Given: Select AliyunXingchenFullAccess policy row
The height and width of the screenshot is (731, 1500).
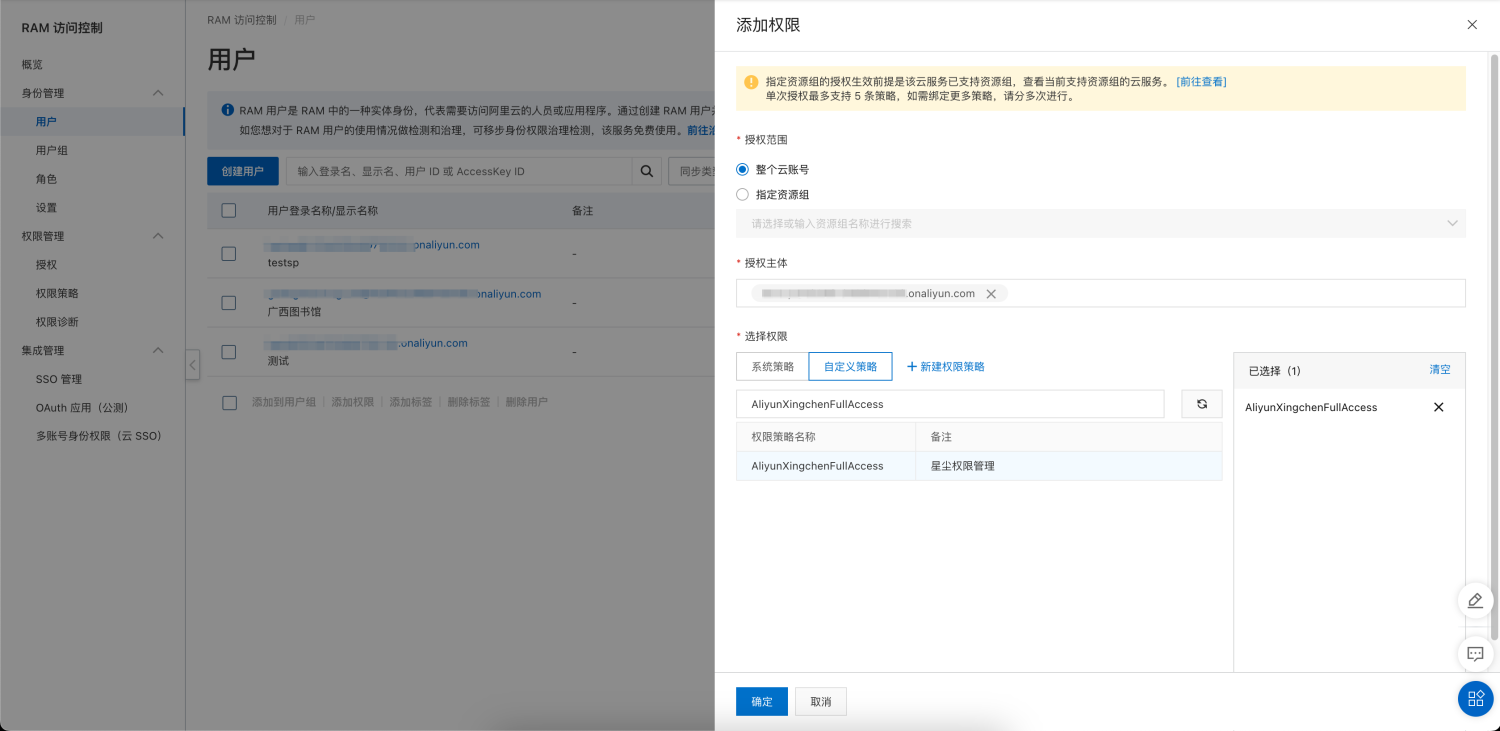Looking at the screenshot, I should pyautogui.click(x=979, y=466).
